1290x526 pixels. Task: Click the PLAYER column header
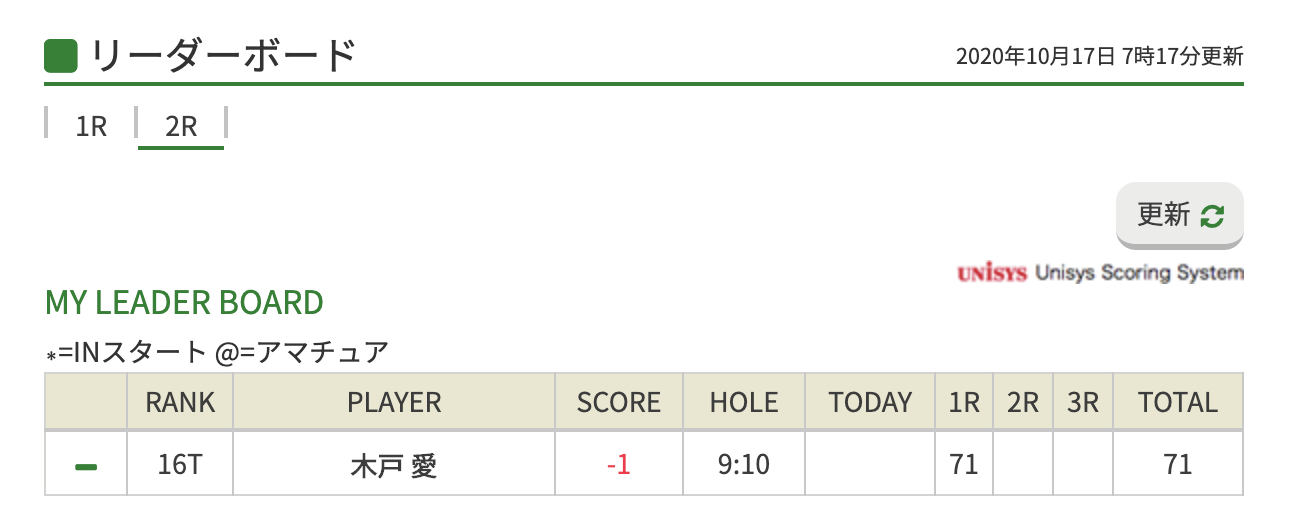[x=394, y=402]
